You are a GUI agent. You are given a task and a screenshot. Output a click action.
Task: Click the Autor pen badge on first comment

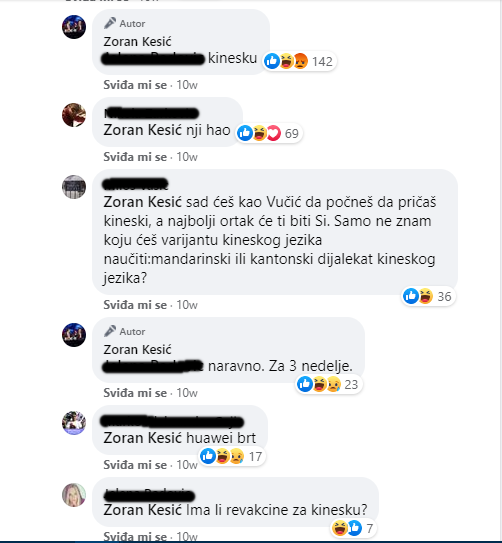point(125,24)
